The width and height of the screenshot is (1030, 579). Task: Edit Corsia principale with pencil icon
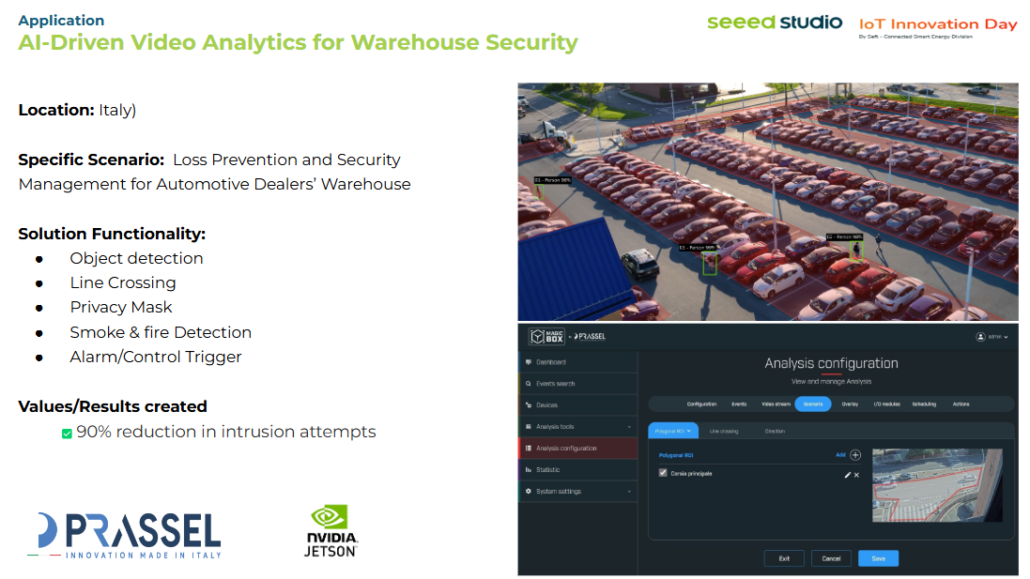tap(847, 474)
